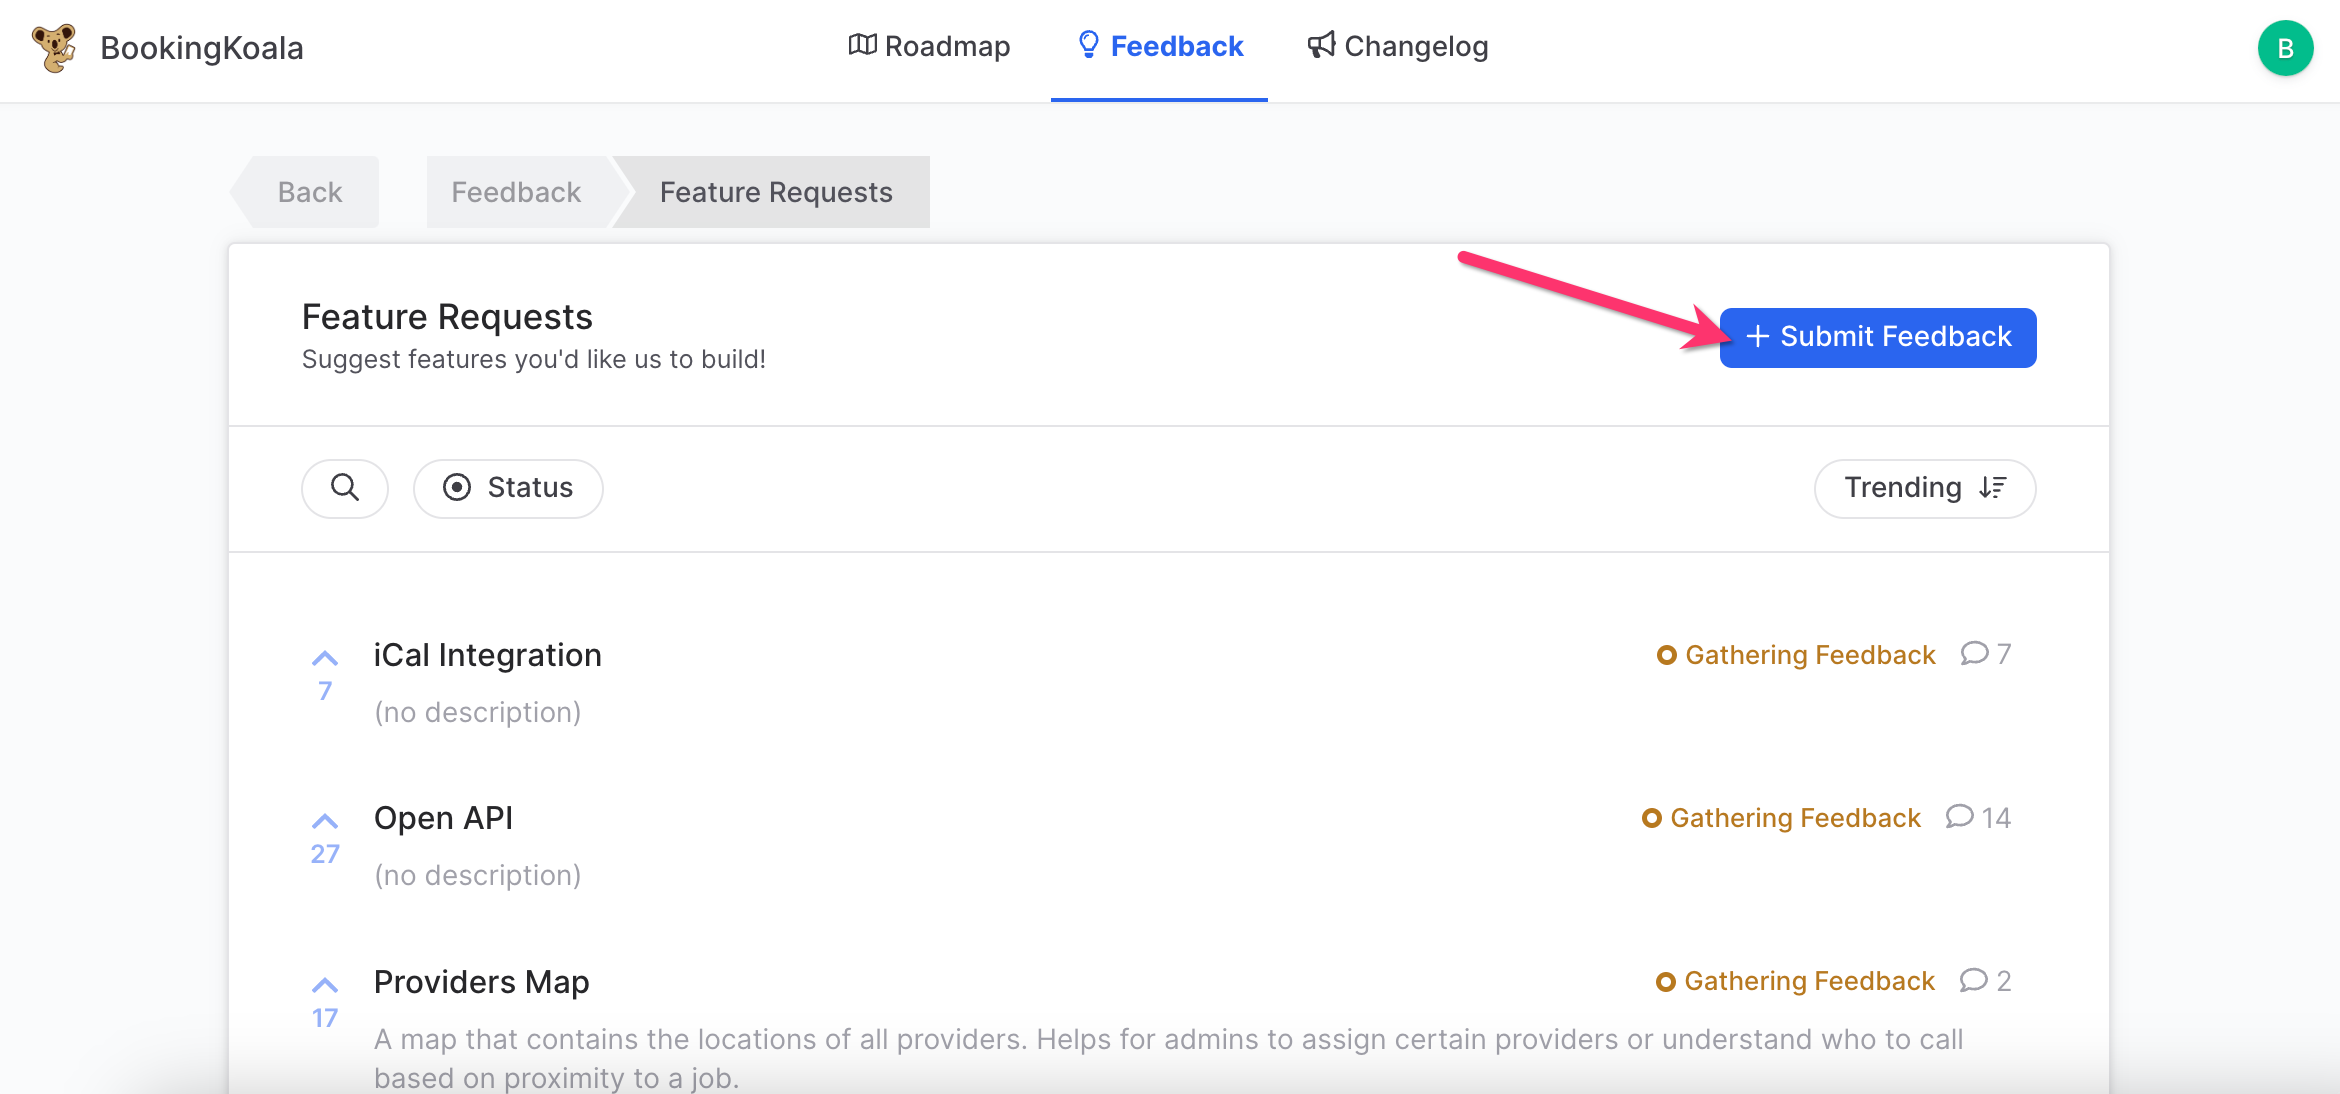The width and height of the screenshot is (2340, 1094).
Task: Expand the Trending sort dropdown
Action: pyautogui.click(x=1924, y=488)
